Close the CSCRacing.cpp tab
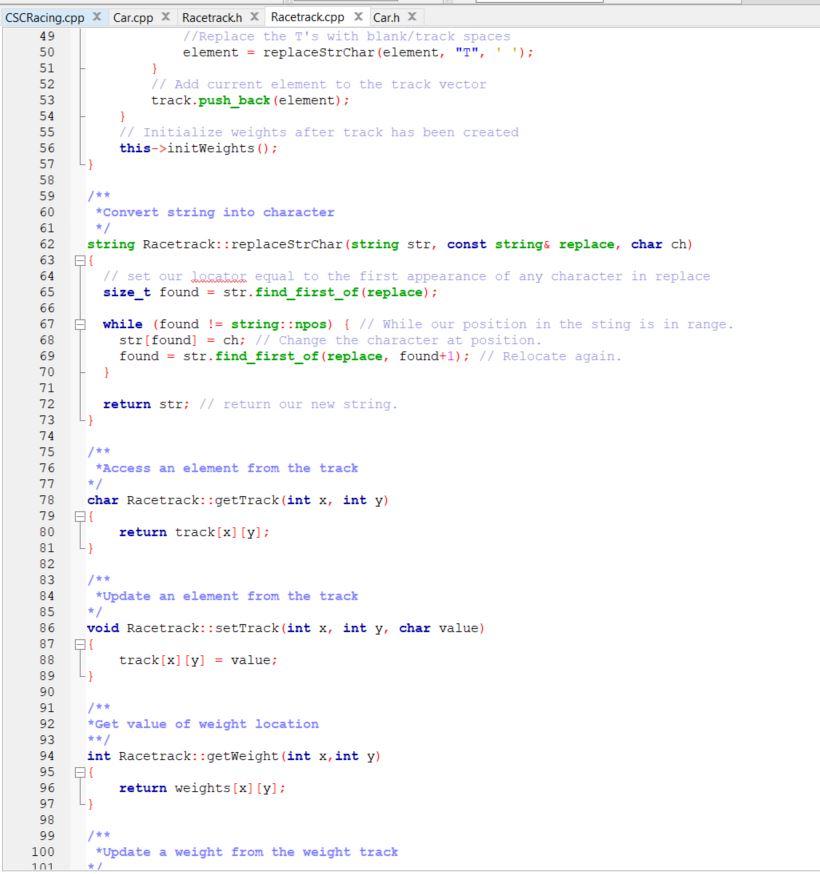Image resolution: width=820 pixels, height=874 pixels. (x=96, y=16)
